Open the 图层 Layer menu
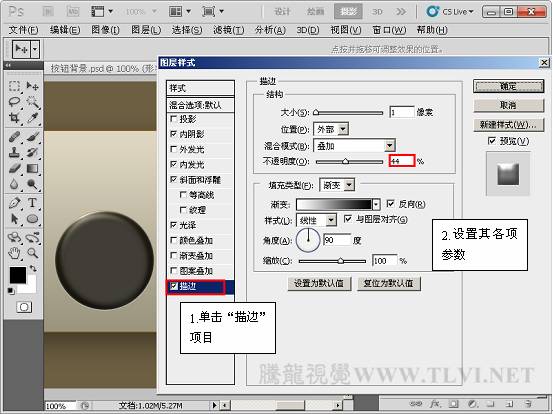The image size is (553, 414). point(146,30)
